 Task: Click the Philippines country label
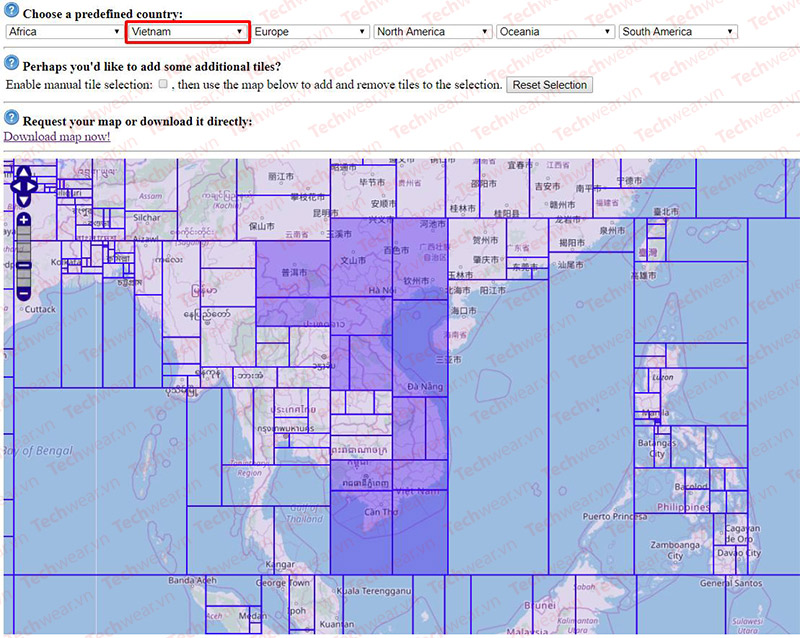(x=683, y=507)
